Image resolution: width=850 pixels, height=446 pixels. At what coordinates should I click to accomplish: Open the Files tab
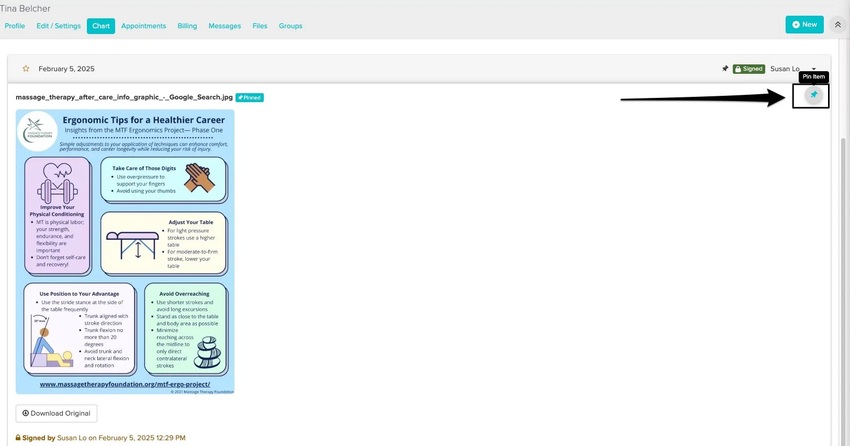[260, 26]
